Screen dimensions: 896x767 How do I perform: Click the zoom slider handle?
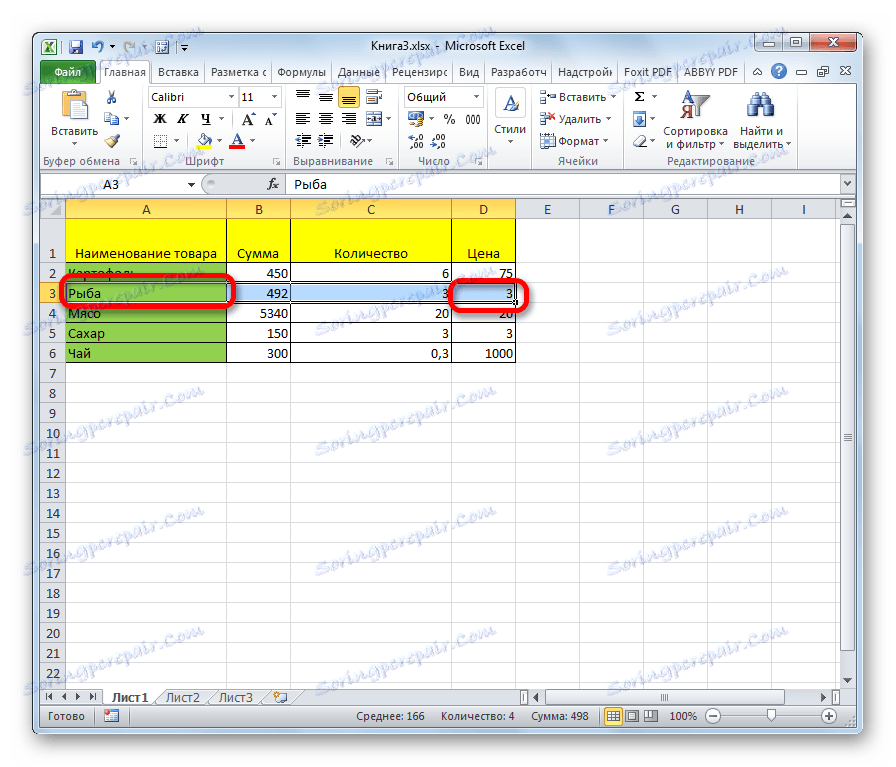(771, 716)
